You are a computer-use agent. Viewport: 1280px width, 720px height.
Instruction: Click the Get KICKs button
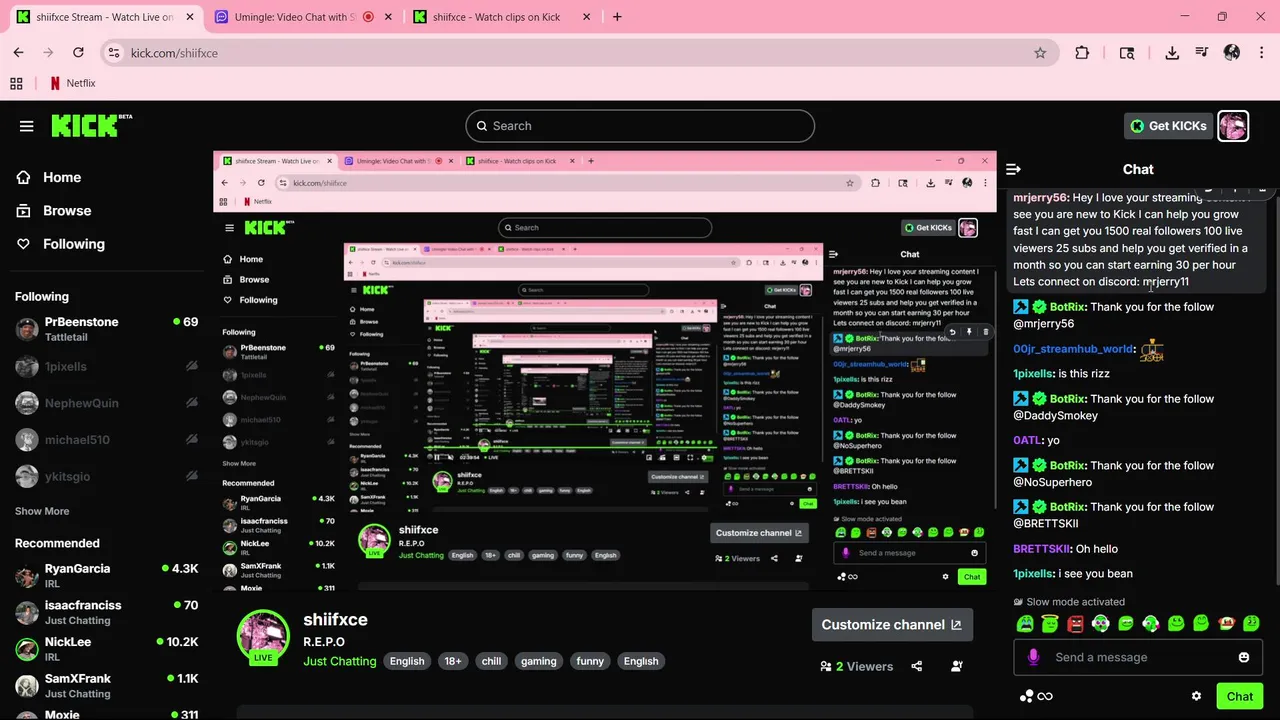(1169, 126)
